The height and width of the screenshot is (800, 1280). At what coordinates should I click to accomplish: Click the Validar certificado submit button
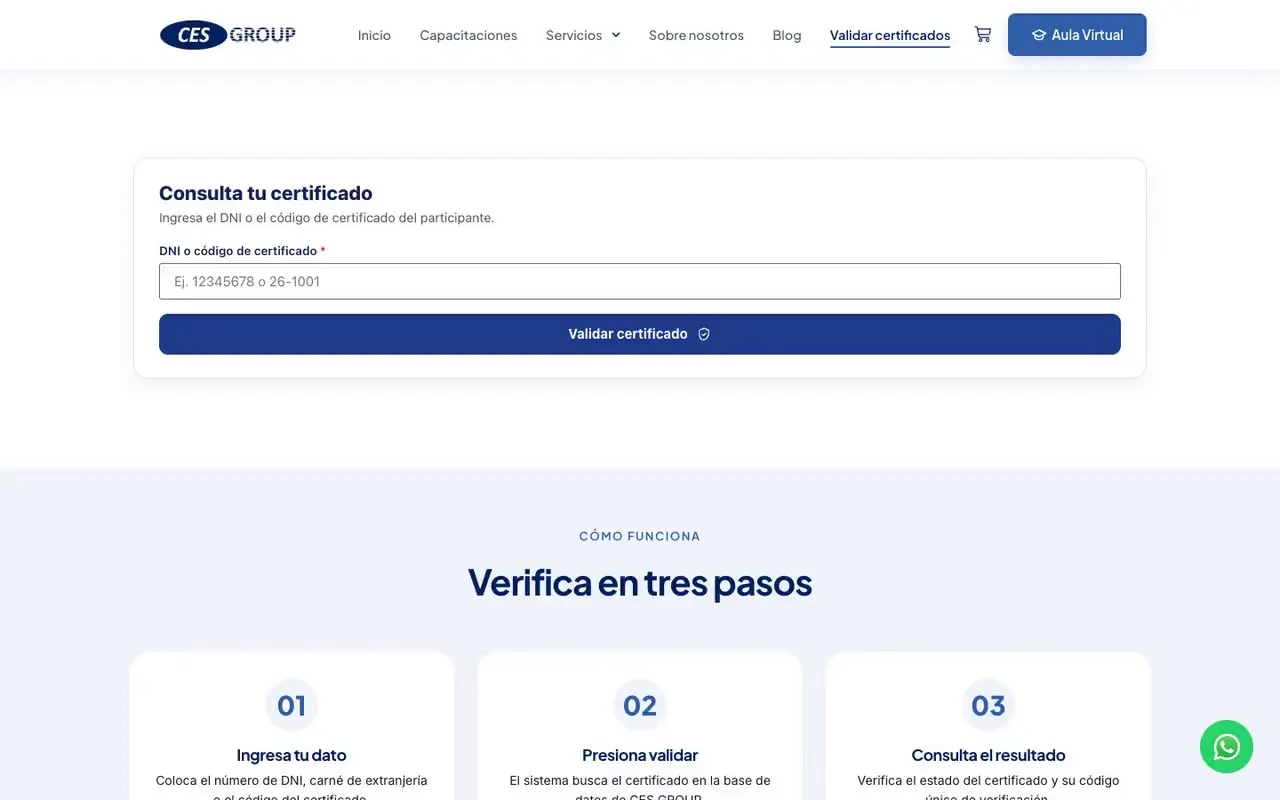coord(640,334)
